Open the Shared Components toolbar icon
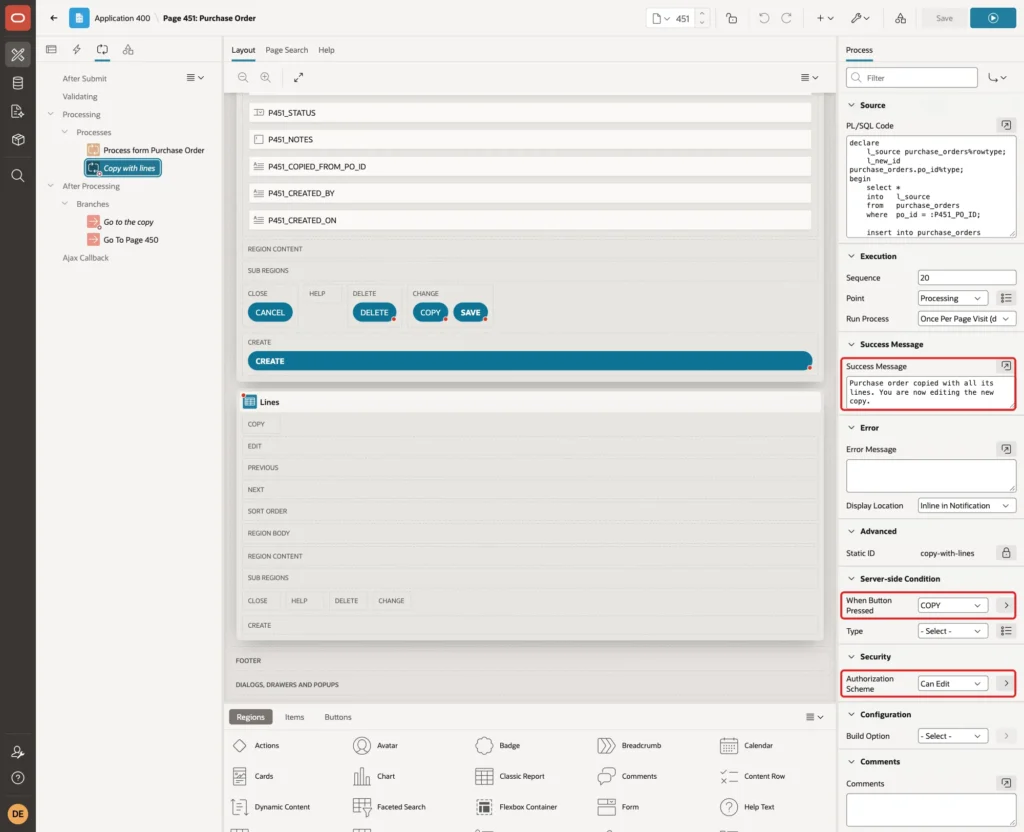Screen dimensions: 1024x832 (x=900, y=18)
